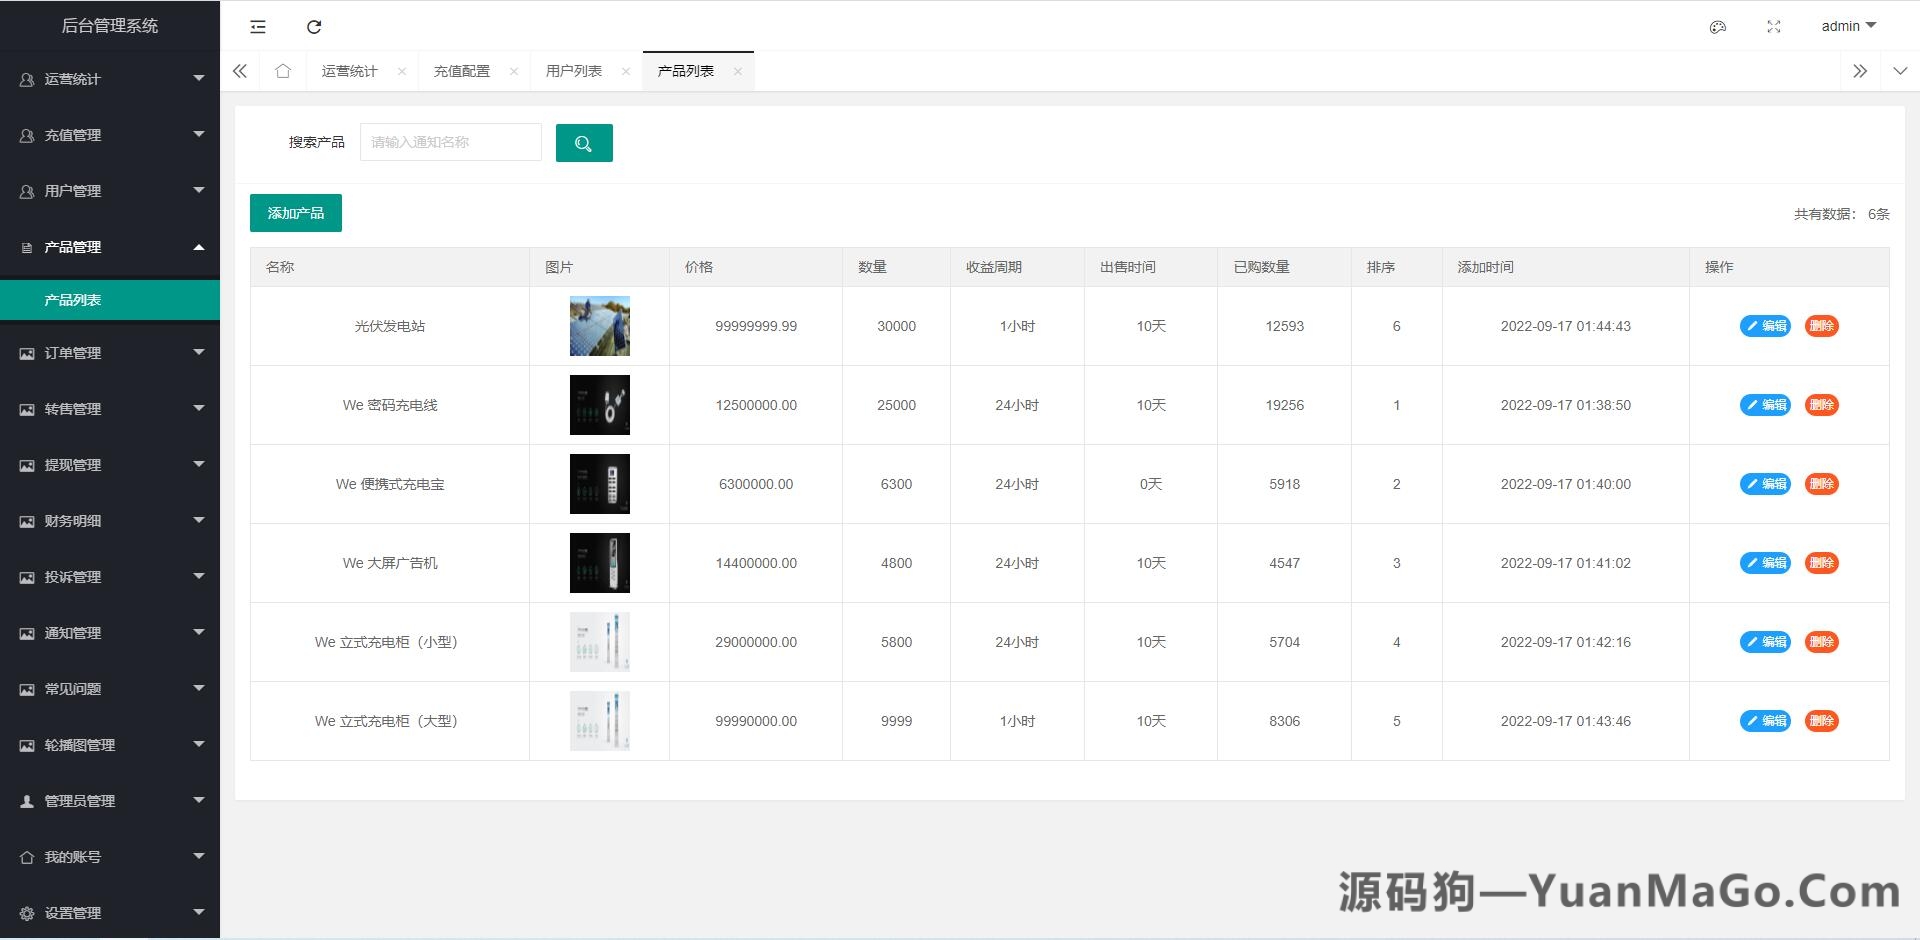This screenshot has height=940, width=1920.
Task: Click the green search magnifier button
Action: (x=584, y=143)
